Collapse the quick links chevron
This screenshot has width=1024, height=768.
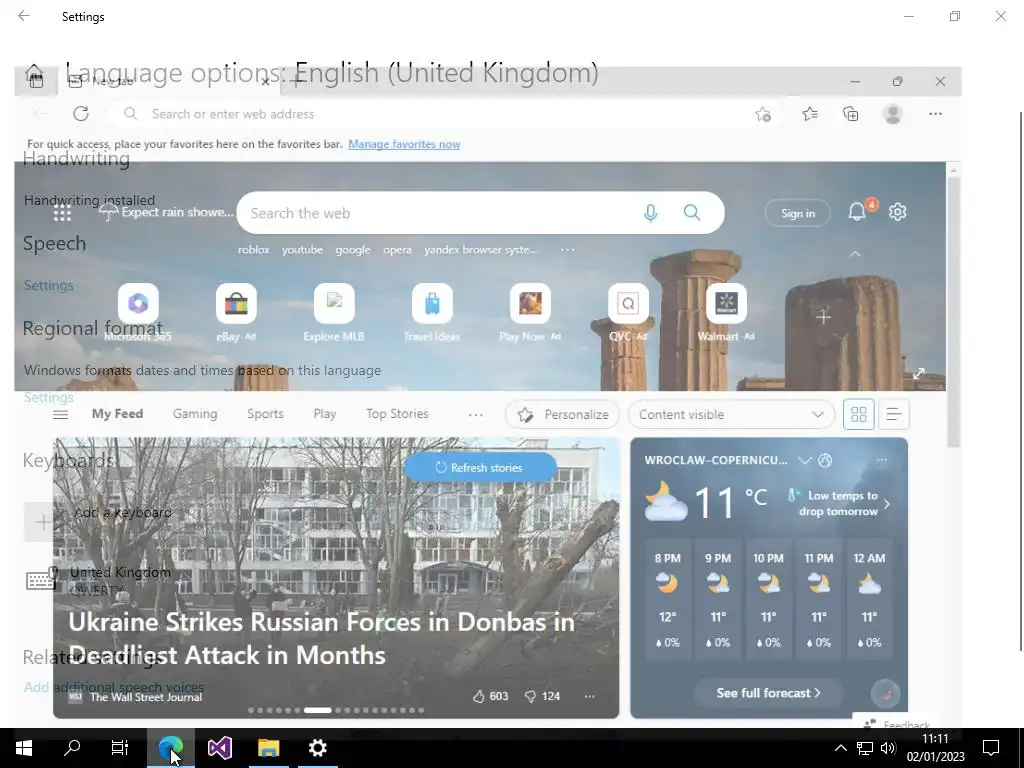tap(855, 254)
